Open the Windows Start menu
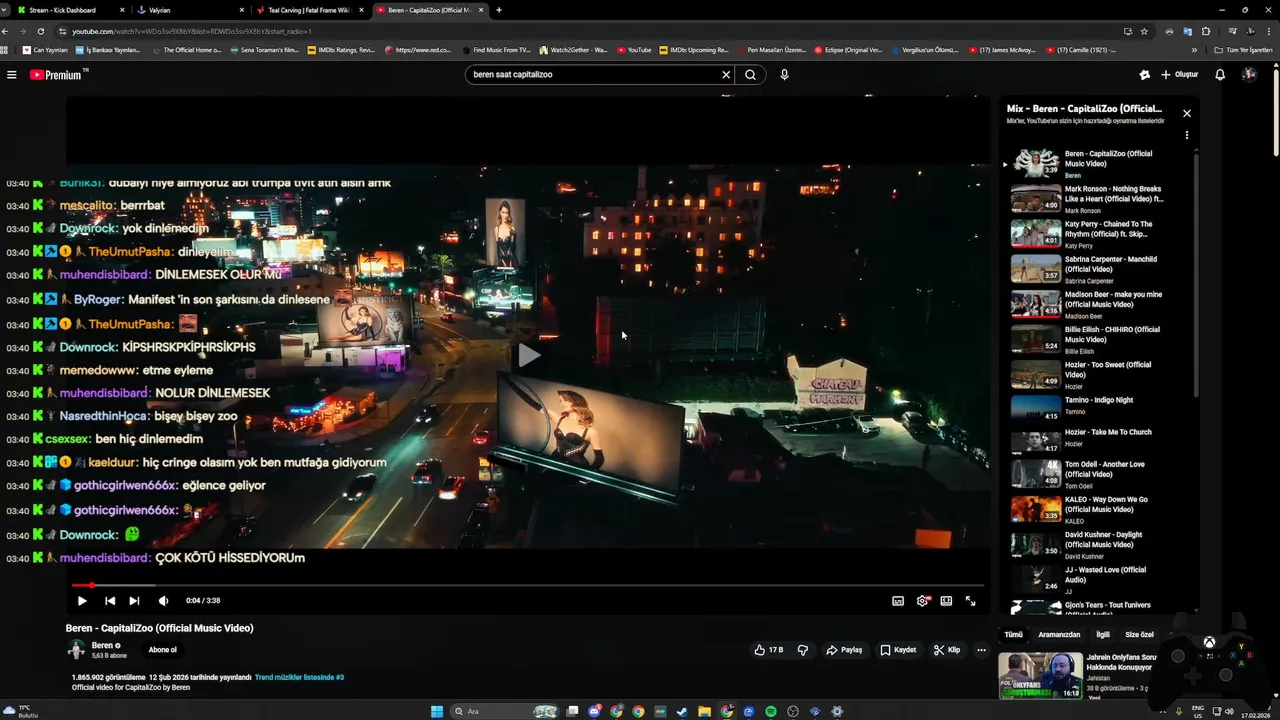The width and height of the screenshot is (1280, 720). tap(437, 712)
